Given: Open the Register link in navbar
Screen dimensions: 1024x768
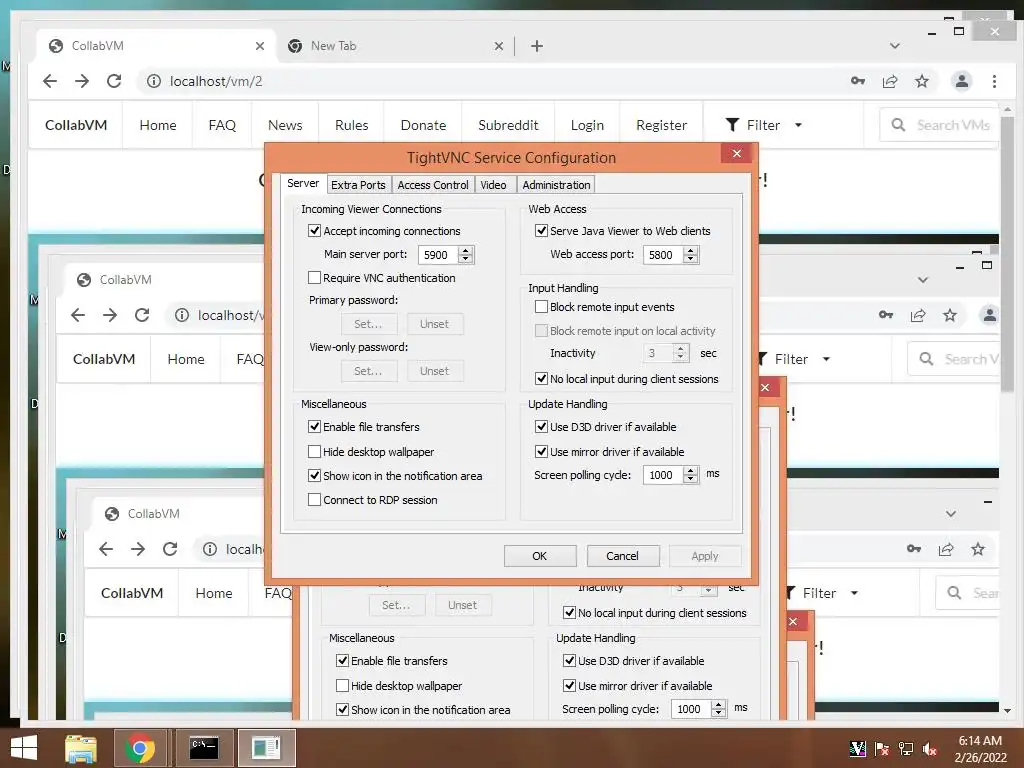Looking at the screenshot, I should (662, 125).
